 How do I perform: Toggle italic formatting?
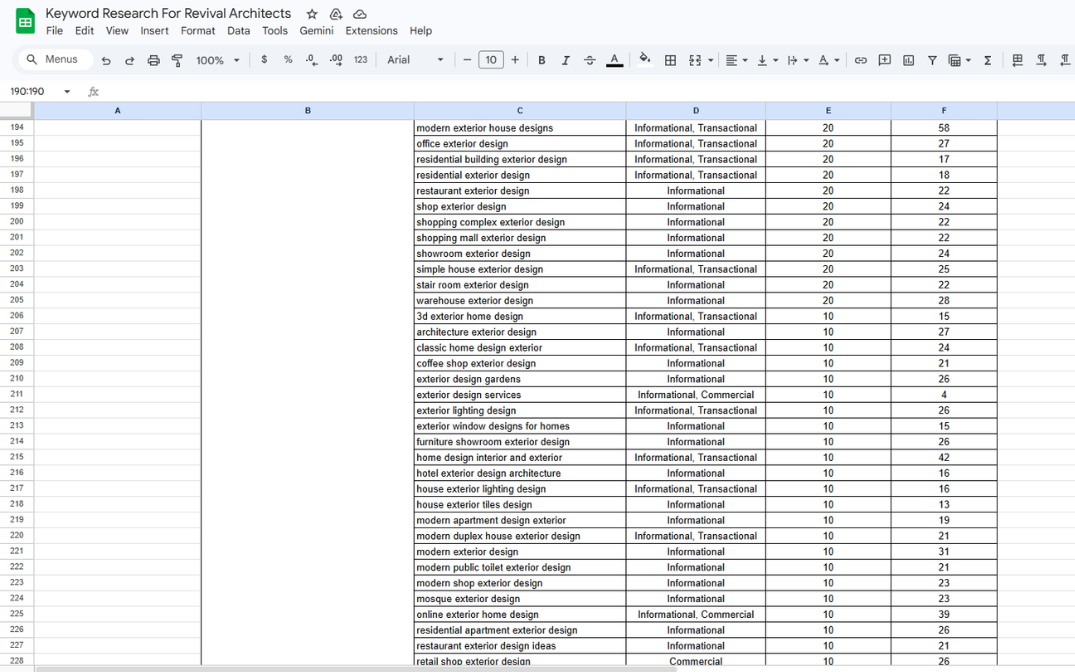565,60
